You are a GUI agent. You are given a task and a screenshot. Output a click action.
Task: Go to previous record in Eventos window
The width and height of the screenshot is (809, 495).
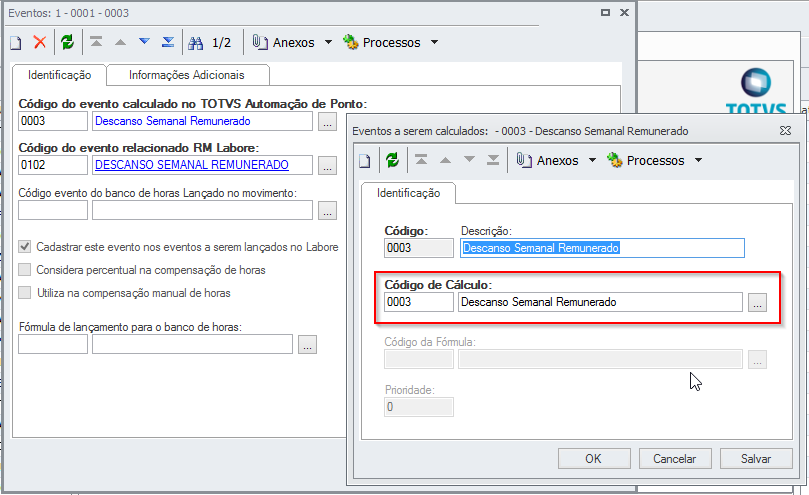pyautogui.click(x=120, y=42)
